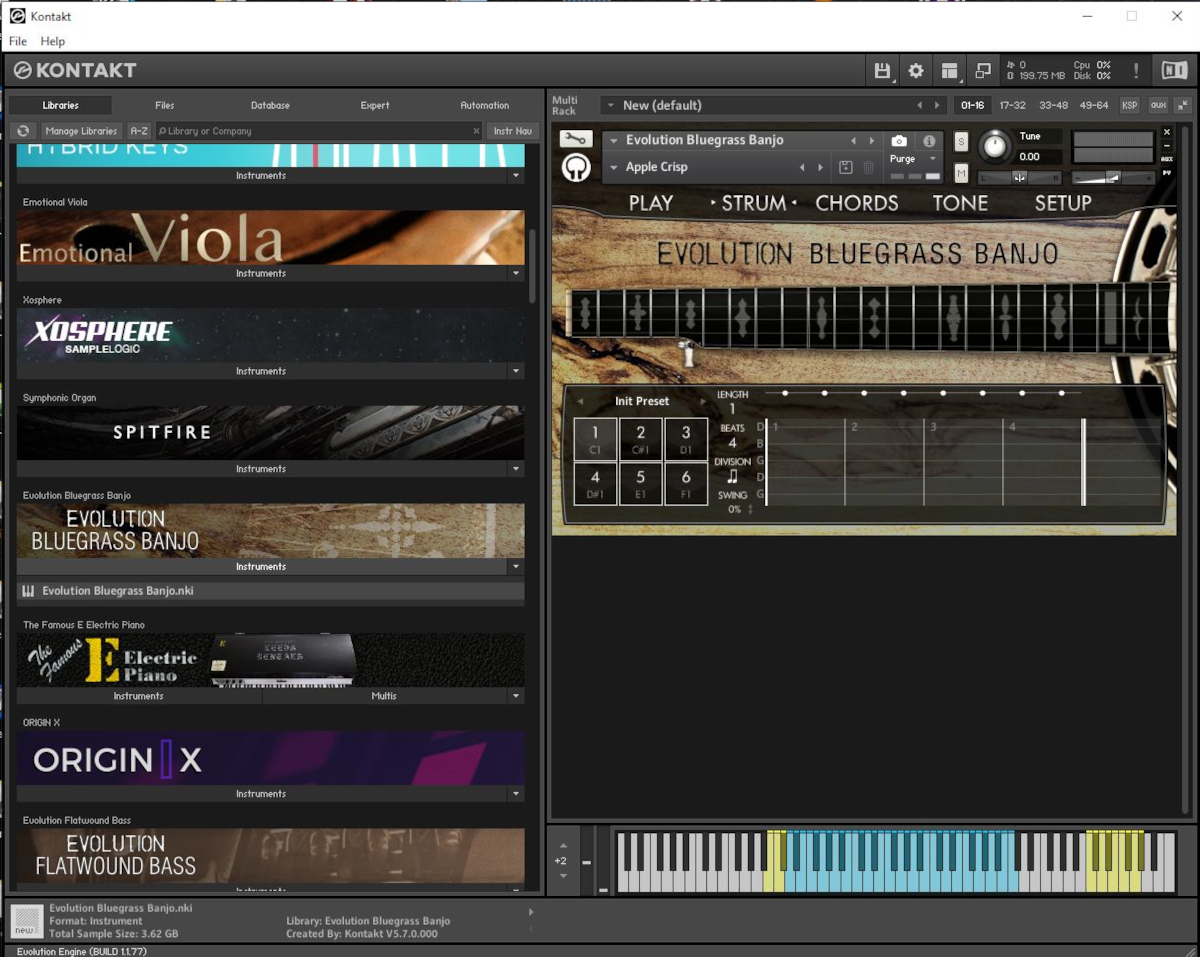Show rack channels 17-32
The height and width of the screenshot is (957, 1200).
pos(1012,105)
